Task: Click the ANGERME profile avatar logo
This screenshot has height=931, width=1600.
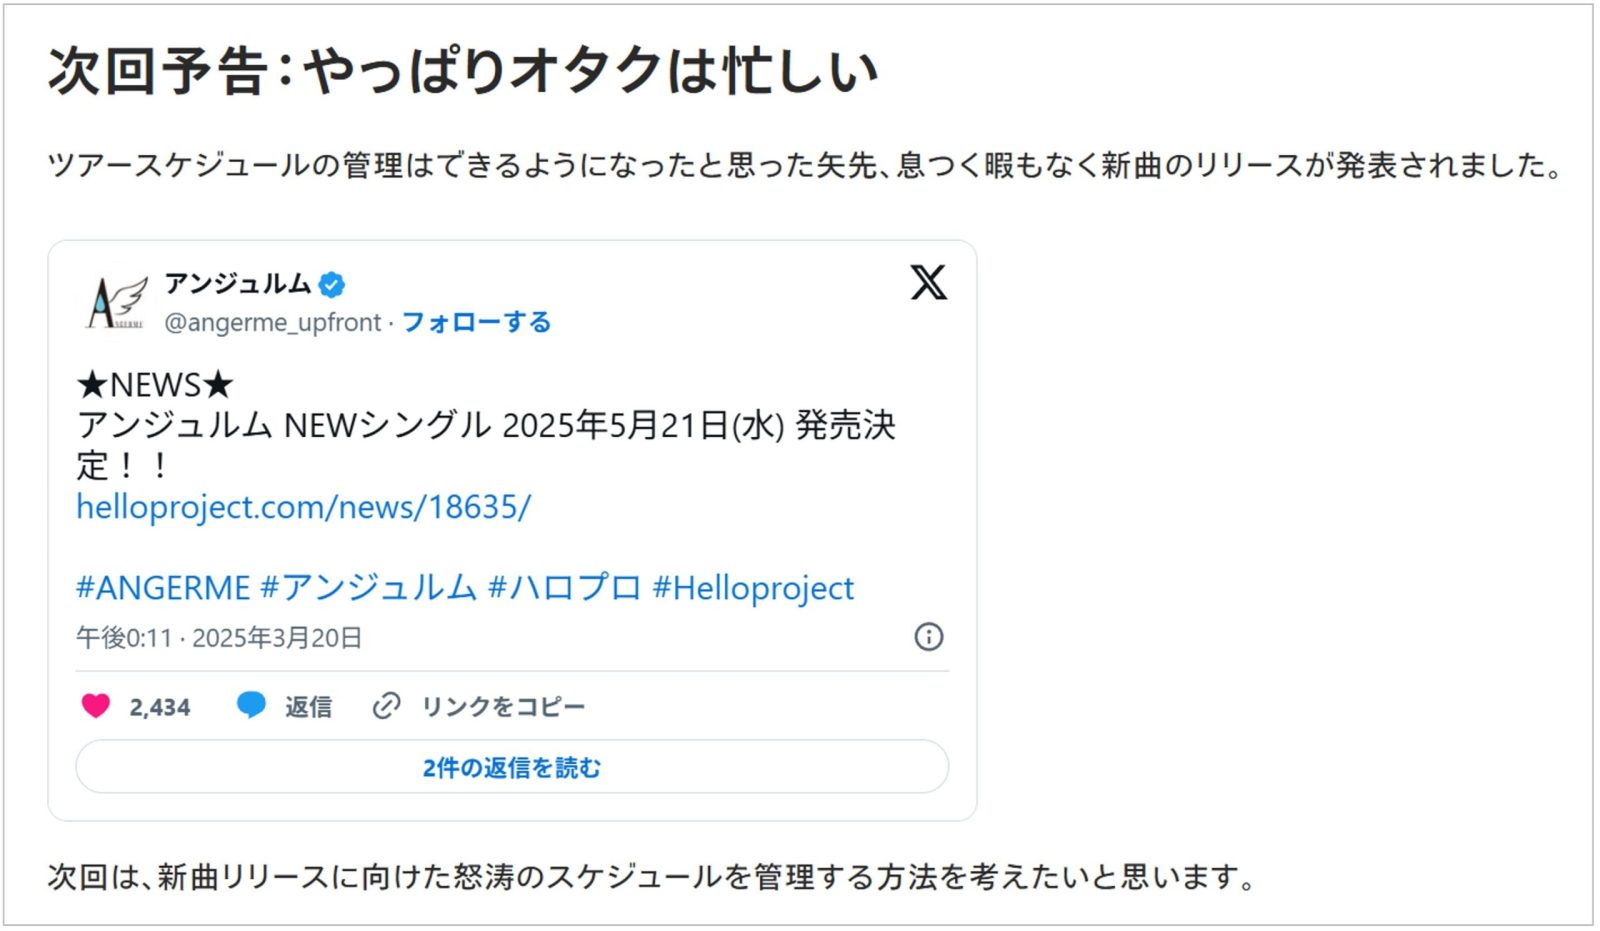Action: click(117, 303)
